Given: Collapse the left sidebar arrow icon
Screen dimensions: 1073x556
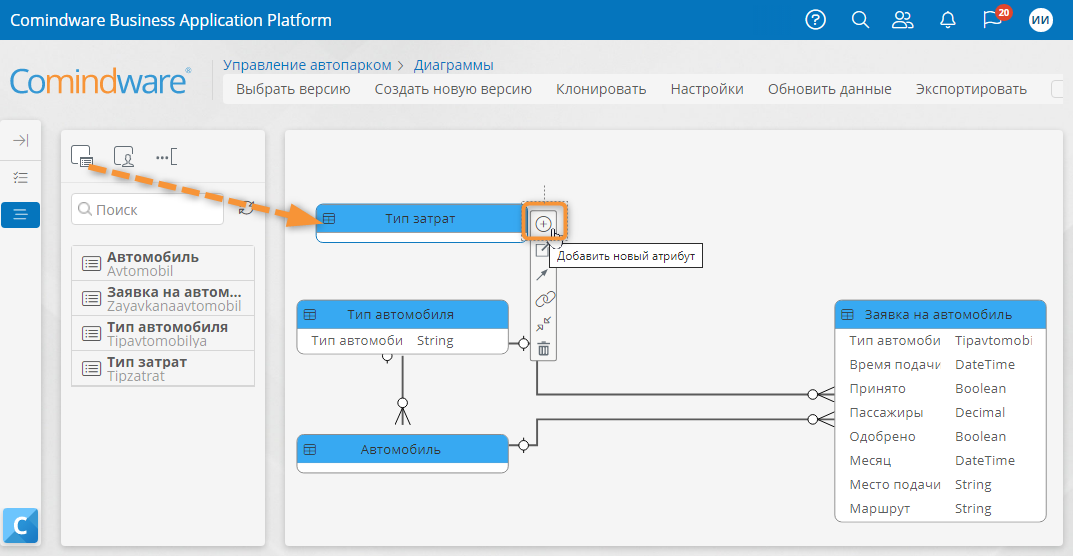Looking at the screenshot, I should click(x=21, y=140).
